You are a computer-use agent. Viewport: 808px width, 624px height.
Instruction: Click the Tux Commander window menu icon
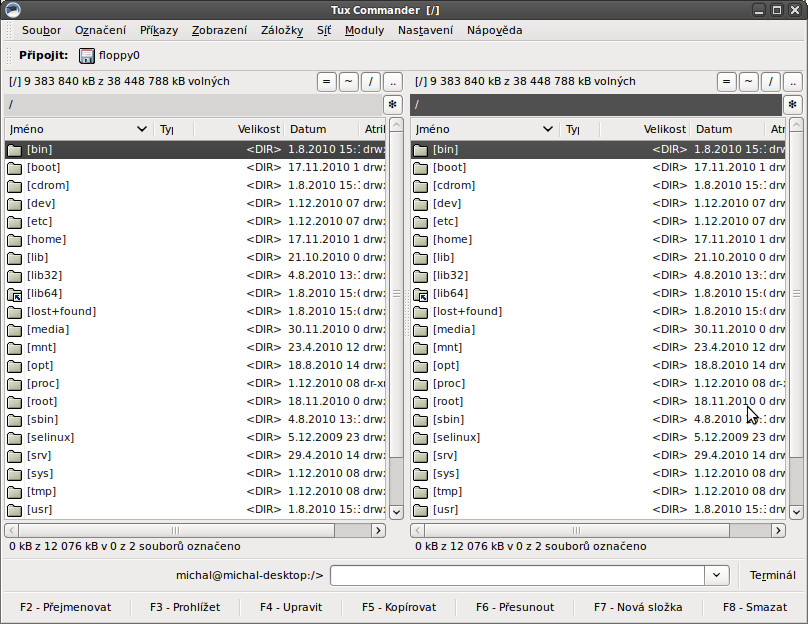12,10
